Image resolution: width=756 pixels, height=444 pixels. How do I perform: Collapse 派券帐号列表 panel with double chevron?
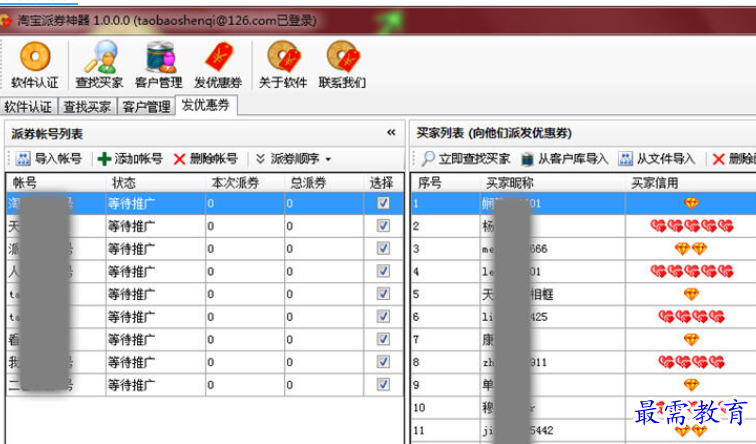point(391,133)
